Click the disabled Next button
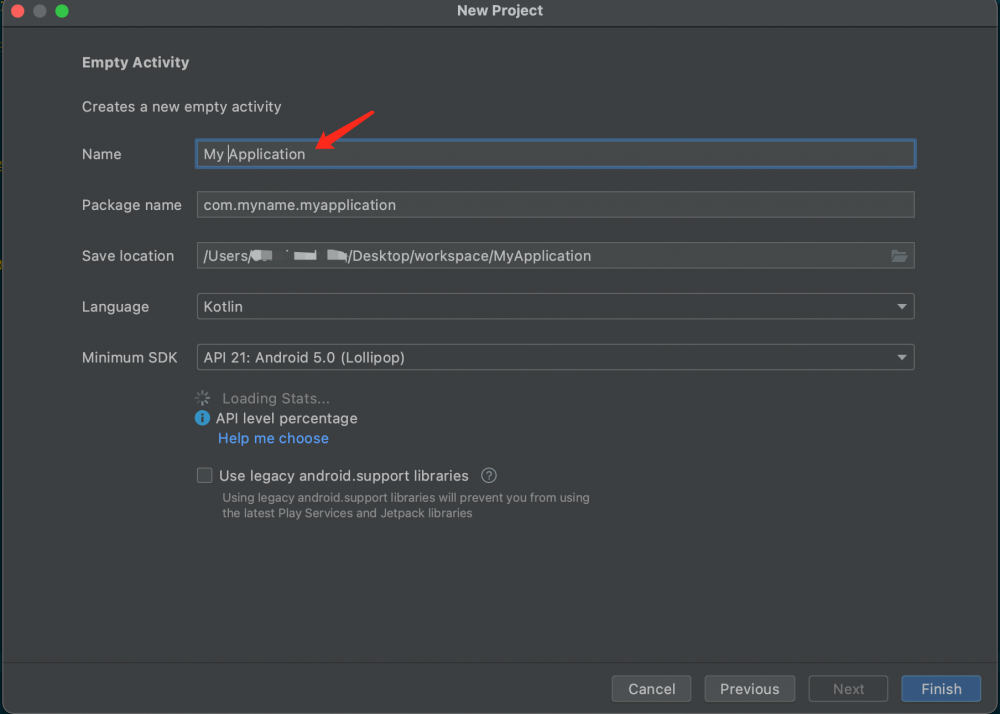The width and height of the screenshot is (1000, 714). [x=848, y=688]
